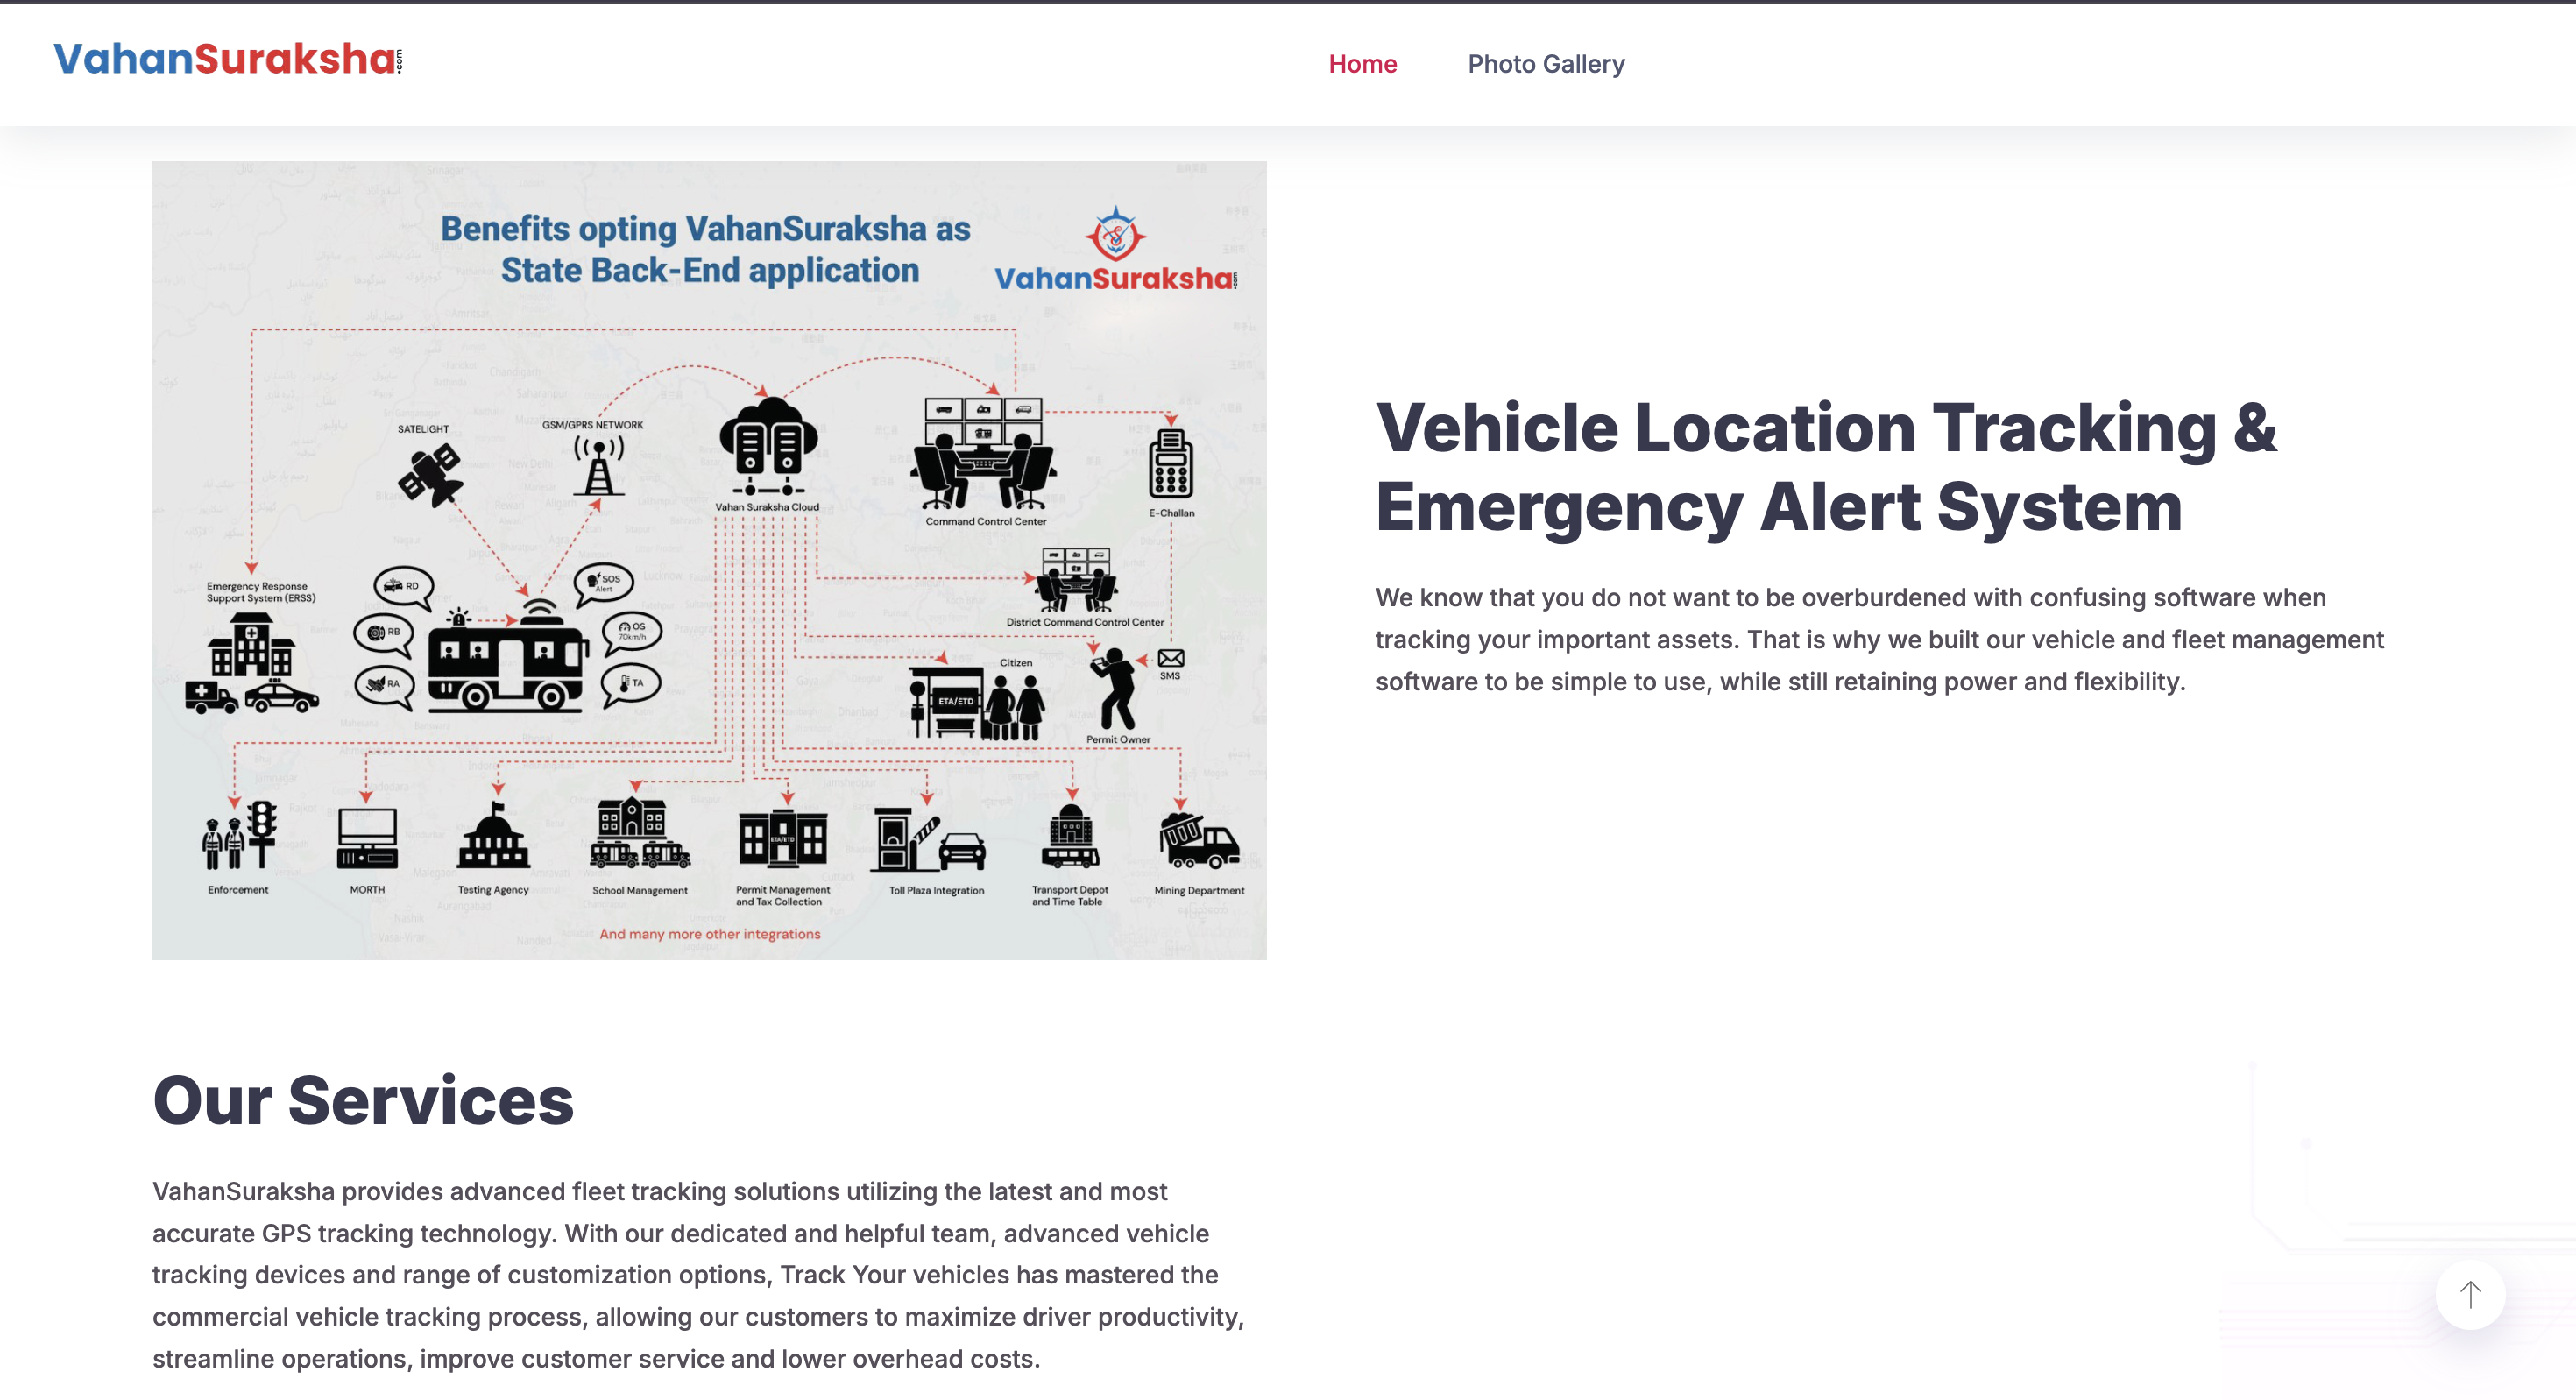Viewport: 2576px width, 1400px height.
Task: Click the VahanSuraksha logo in the header
Action: pyautogui.click(x=228, y=60)
